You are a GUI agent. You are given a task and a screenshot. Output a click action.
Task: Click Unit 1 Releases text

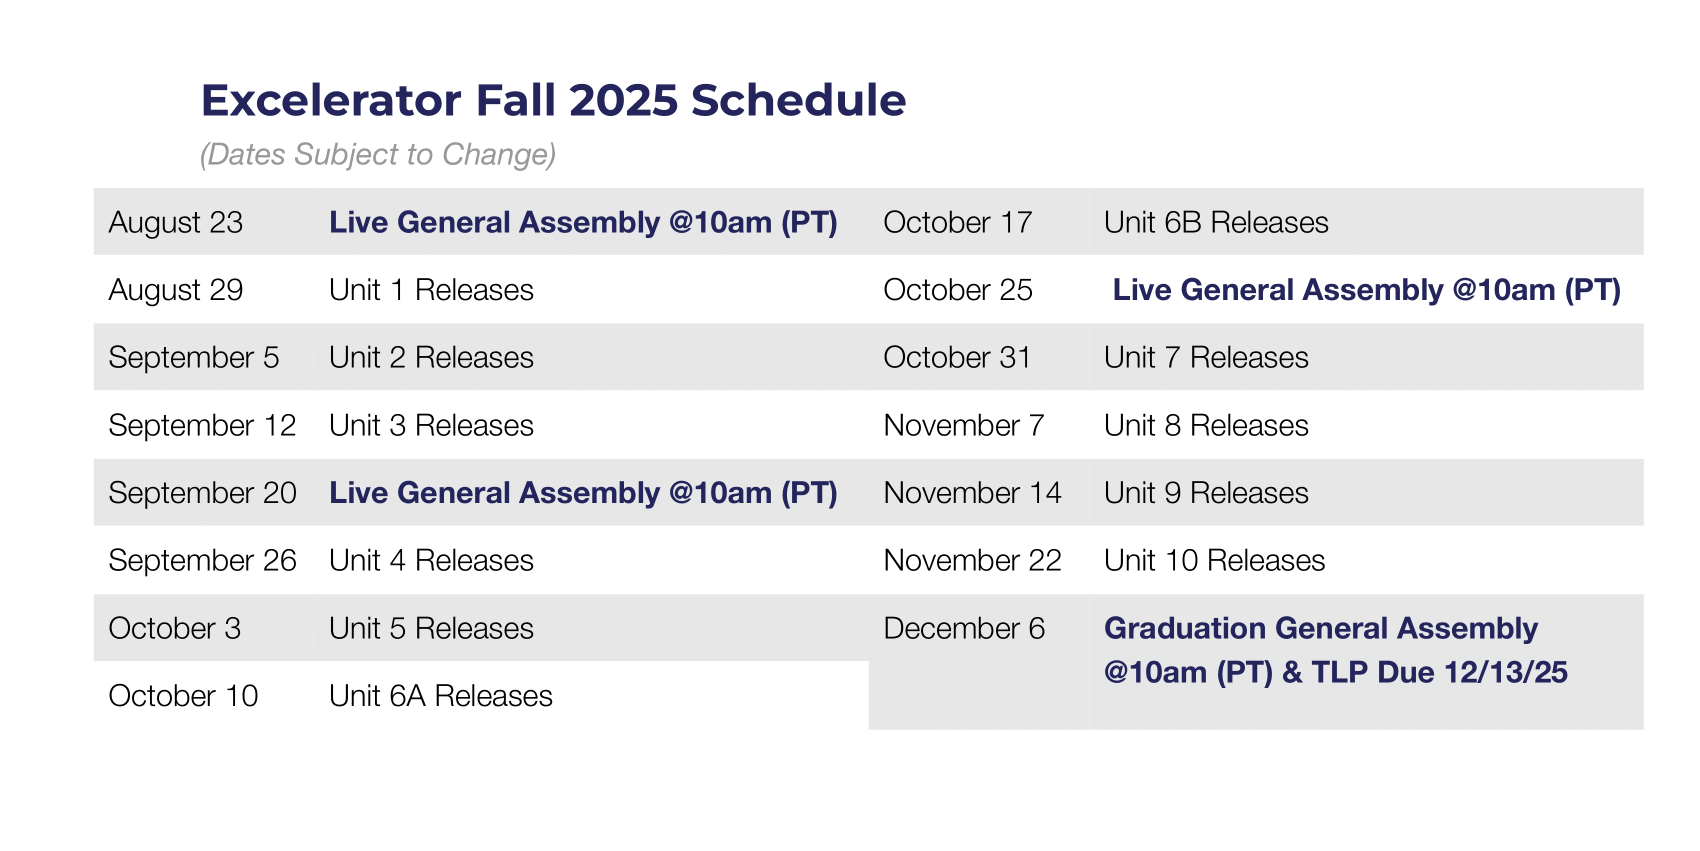pos(431,290)
